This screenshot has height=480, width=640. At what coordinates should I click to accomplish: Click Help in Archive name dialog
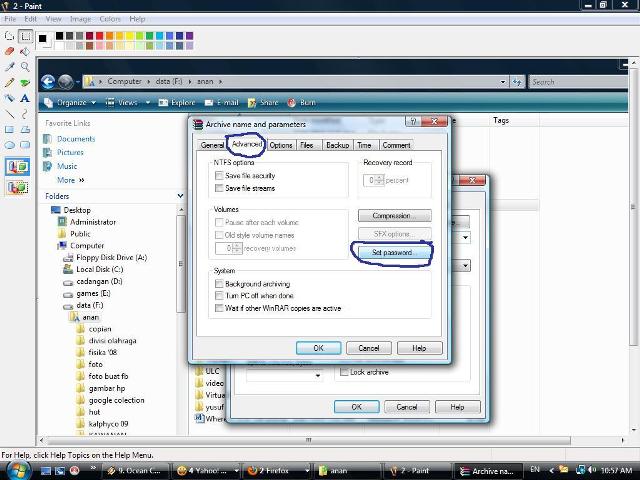tap(419, 348)
